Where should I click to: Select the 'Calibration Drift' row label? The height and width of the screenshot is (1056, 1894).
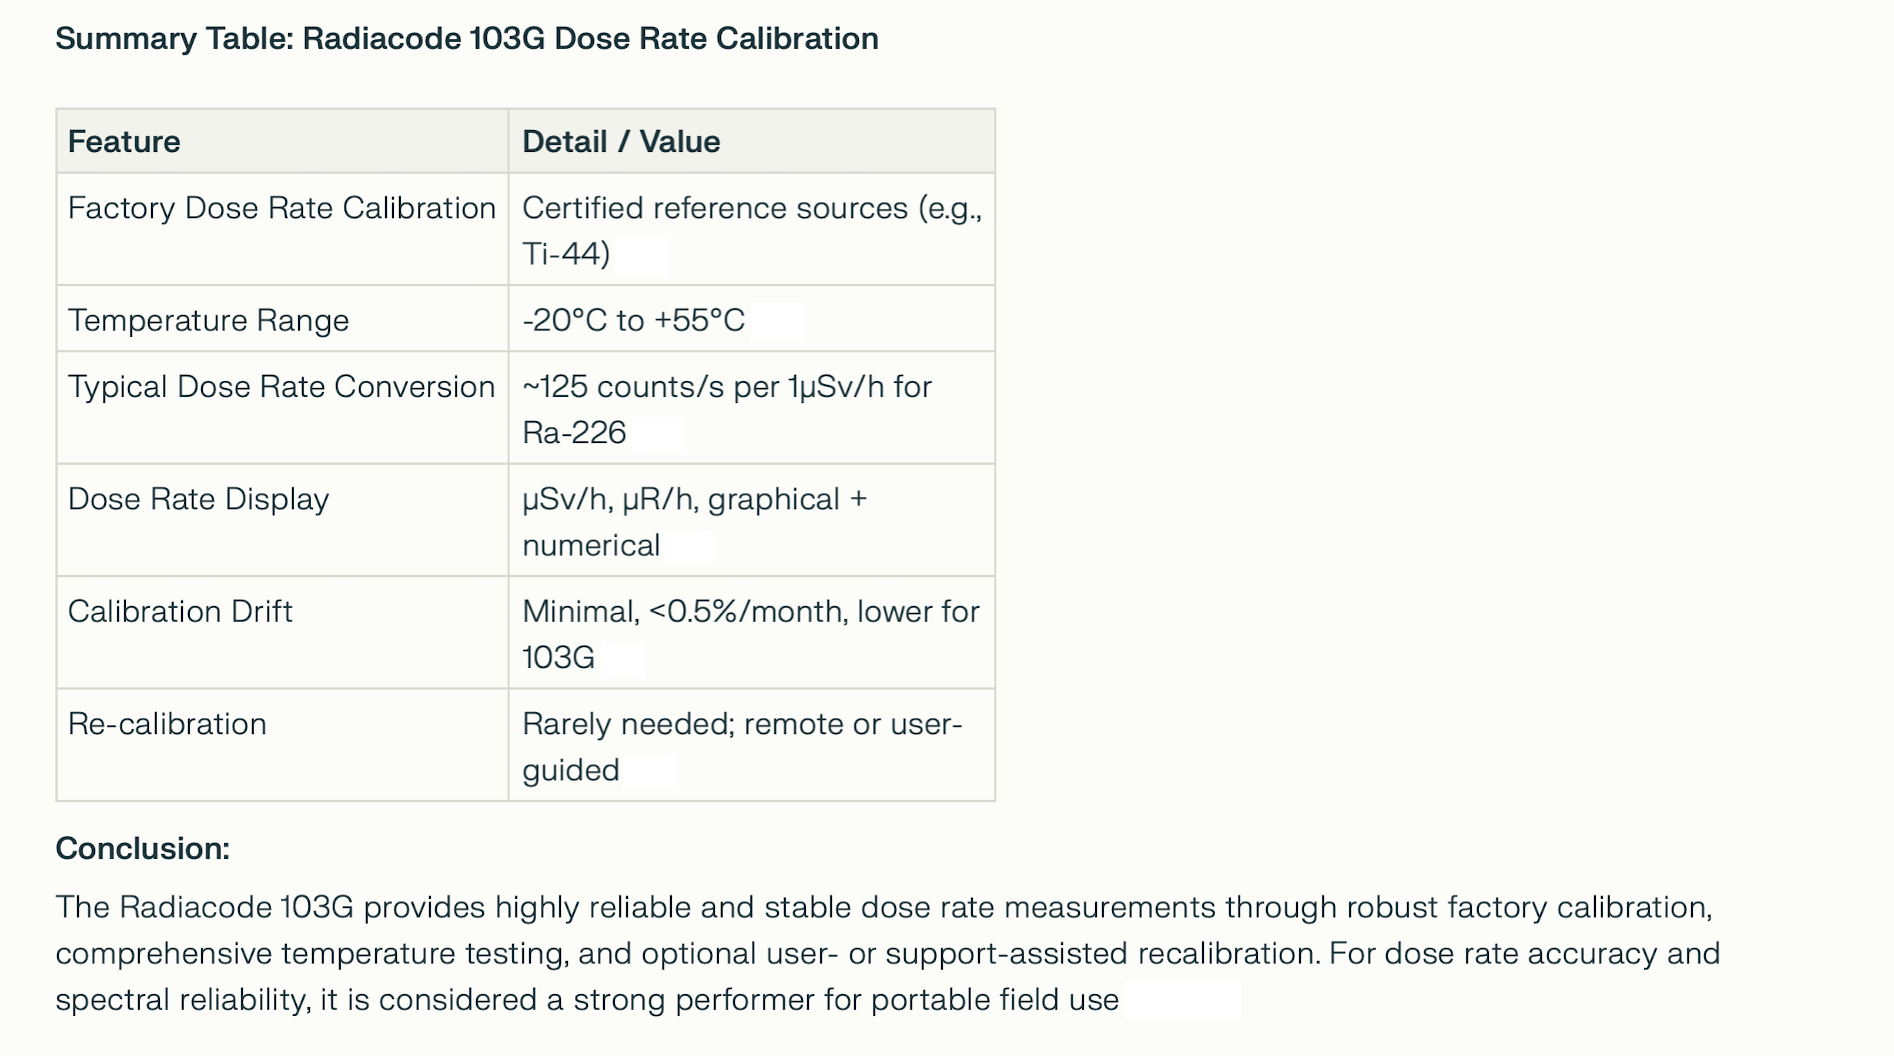pyautogui.click(x=181, y=611)
